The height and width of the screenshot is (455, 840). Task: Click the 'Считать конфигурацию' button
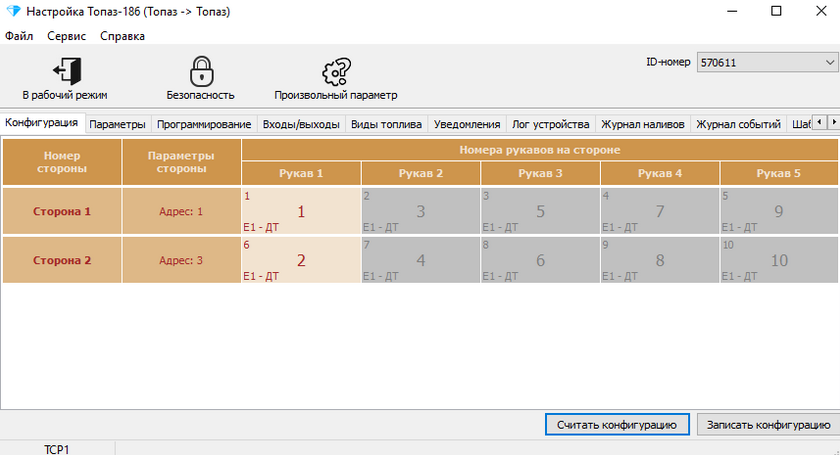pyautogui.click(x=617, y=424)
